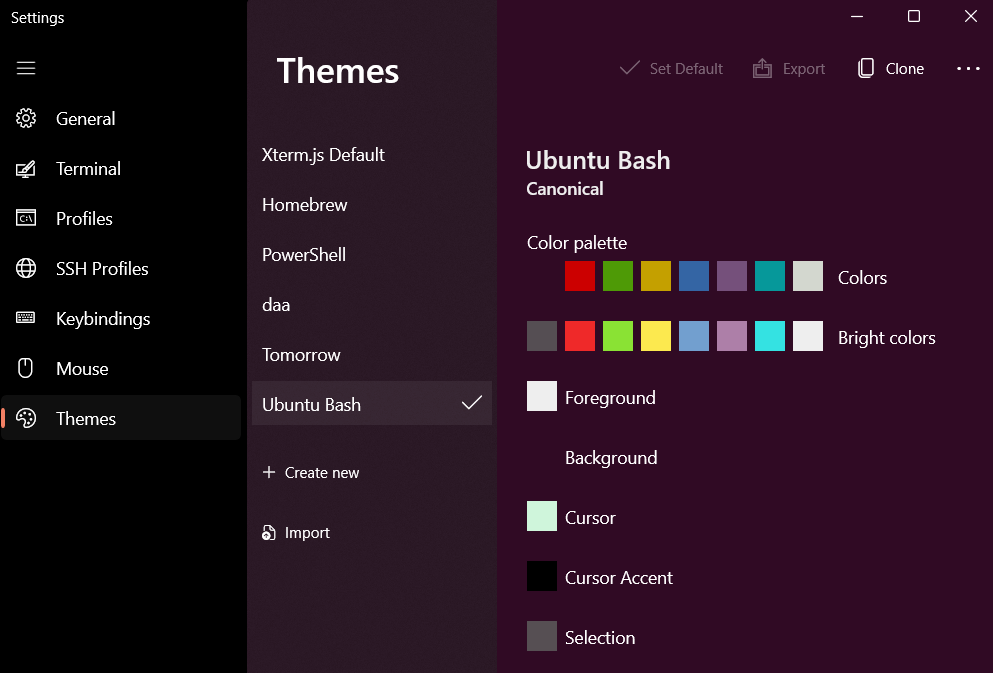Click the Keybindings keyboard icon
This screenshot has width=993, height=673.
[x=26, y=319]
